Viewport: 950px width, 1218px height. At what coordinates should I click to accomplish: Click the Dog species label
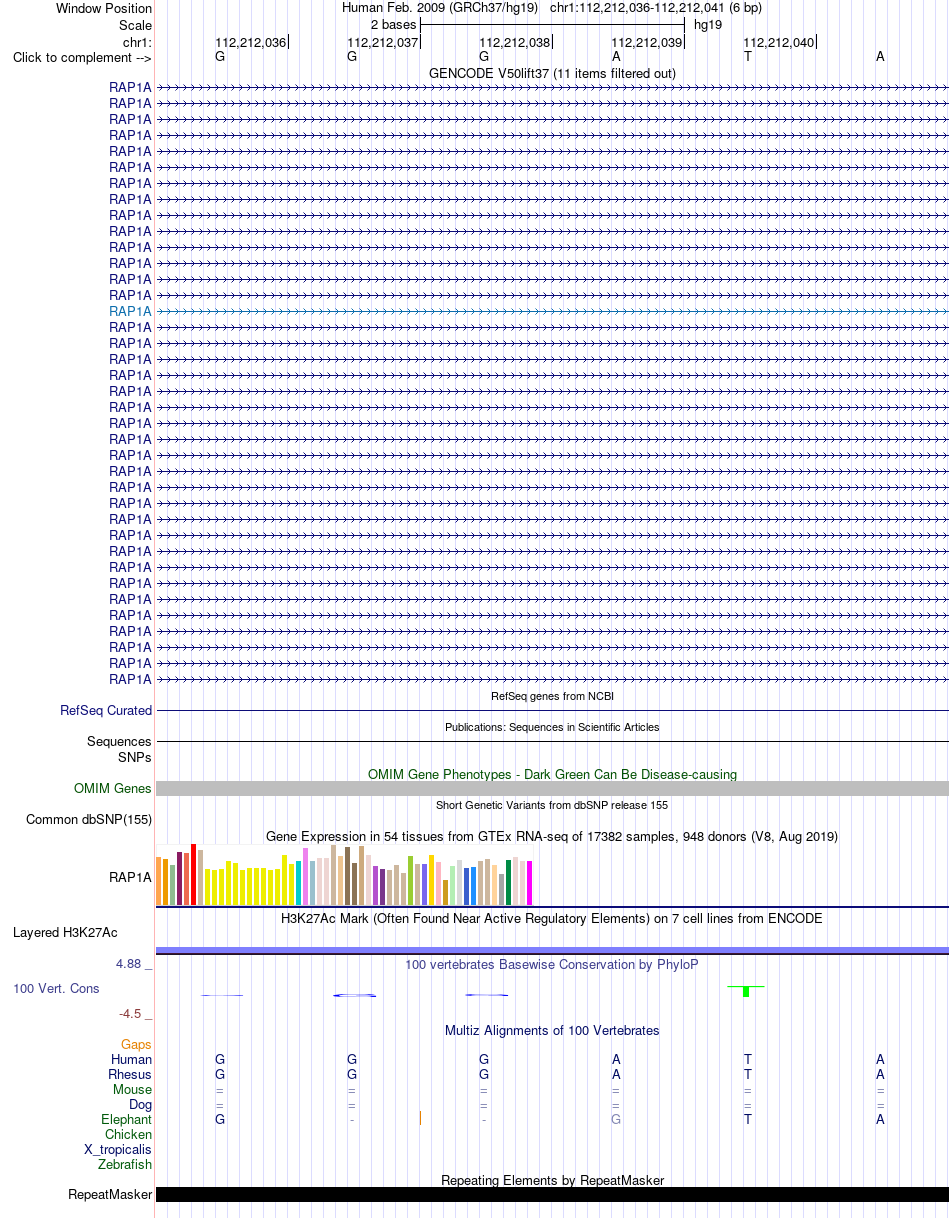pyautogui.click(x=140, y=1105)
